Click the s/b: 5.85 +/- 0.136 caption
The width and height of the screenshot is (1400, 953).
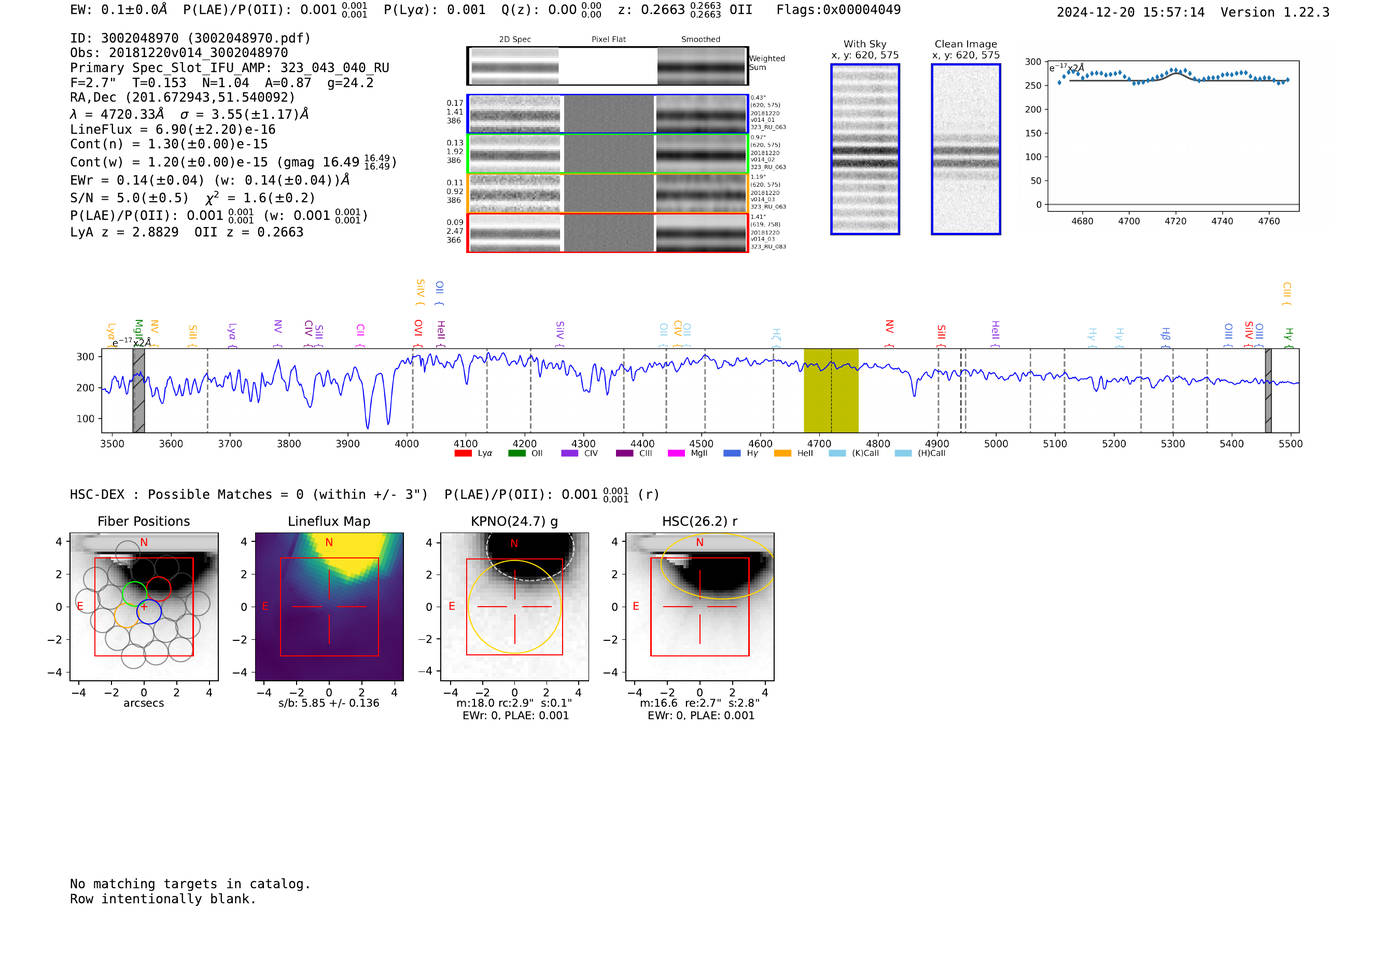pyautogui.click(x=329, y=703)
